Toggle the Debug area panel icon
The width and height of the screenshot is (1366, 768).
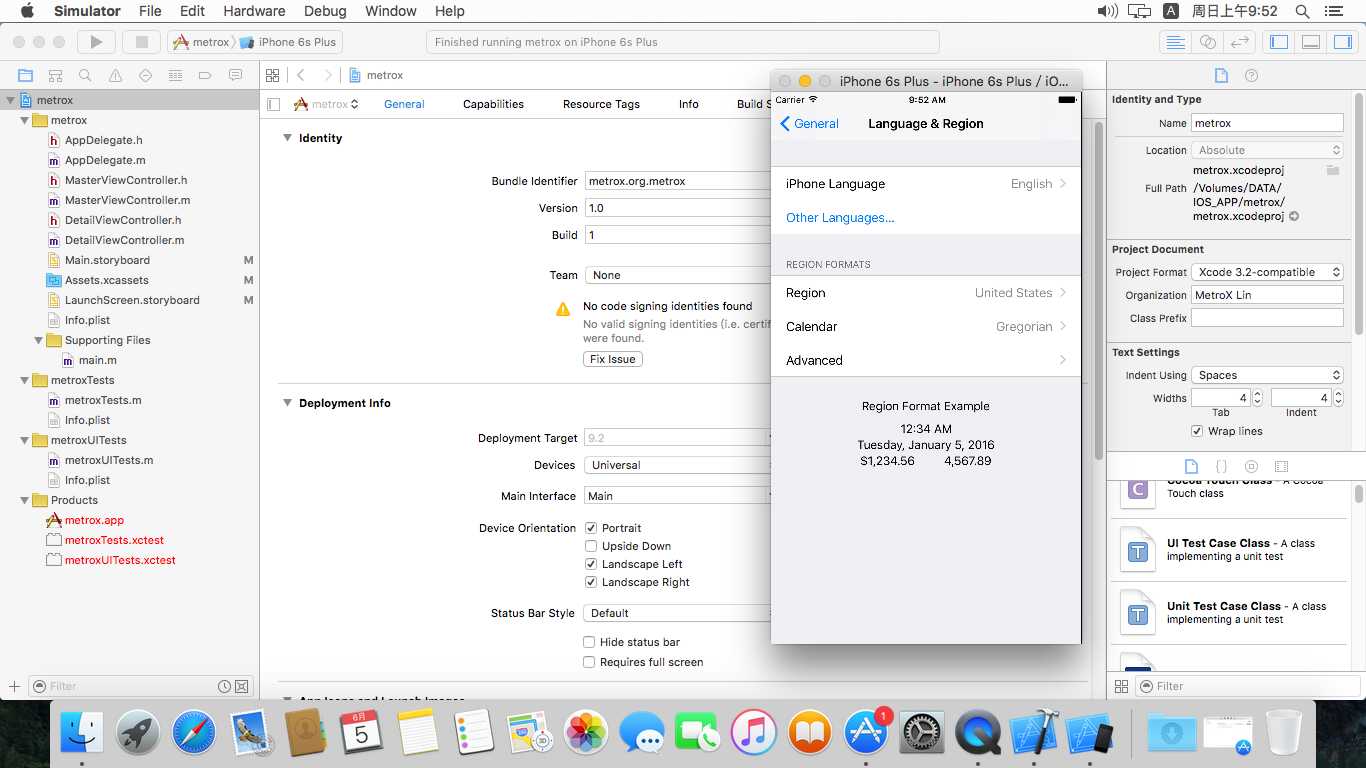tap(1311, 42)
